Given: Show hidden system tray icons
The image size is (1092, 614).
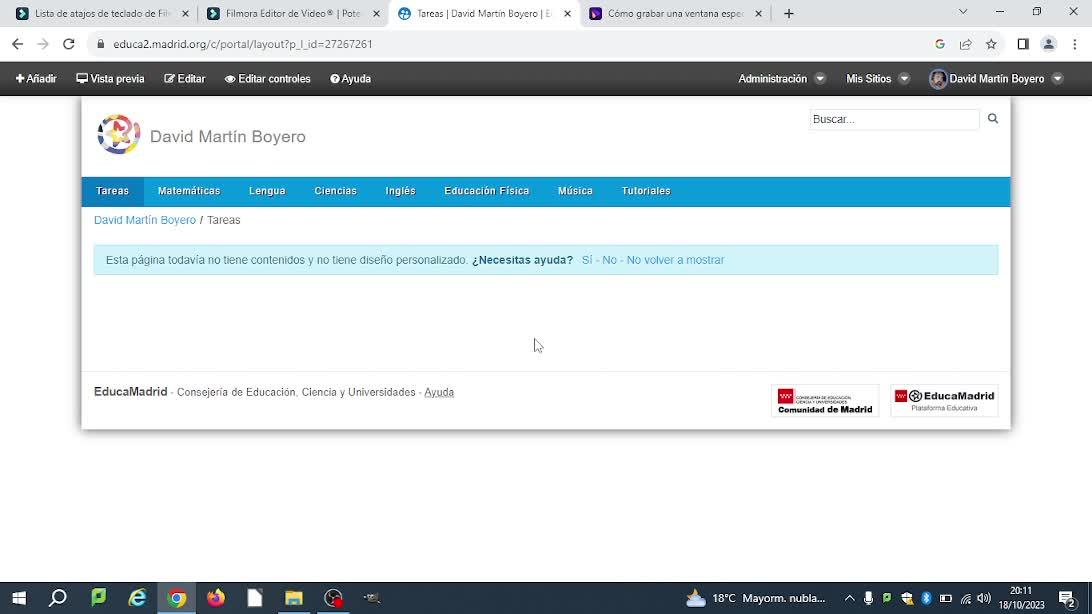Looking at the screenshot, I should [849, 598].
